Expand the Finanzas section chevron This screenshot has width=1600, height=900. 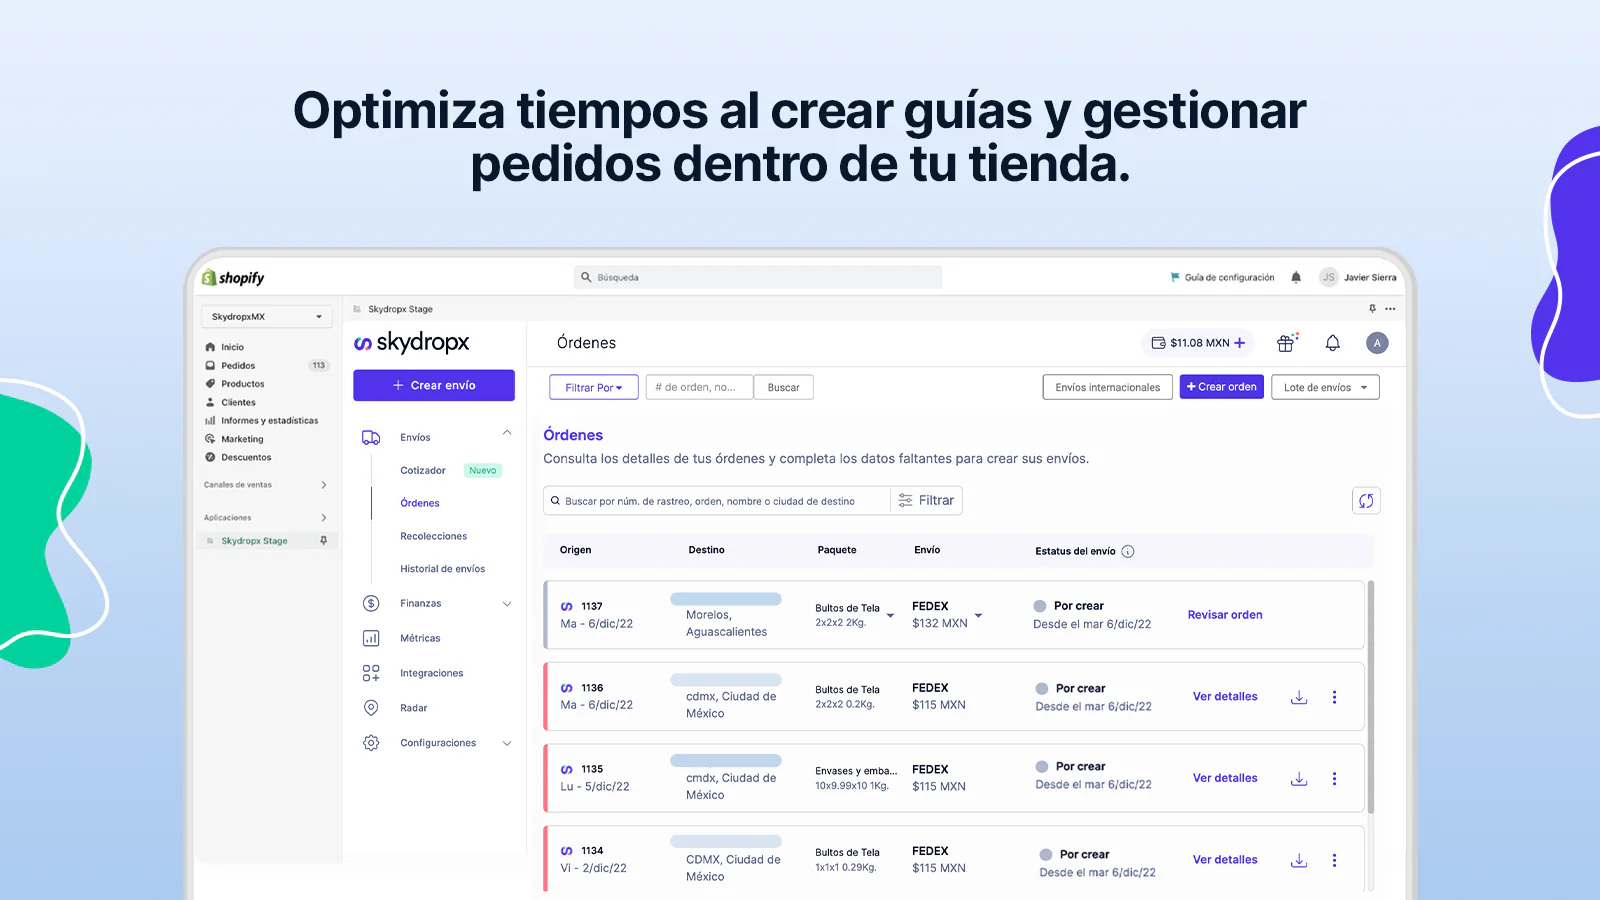point(507,604)
